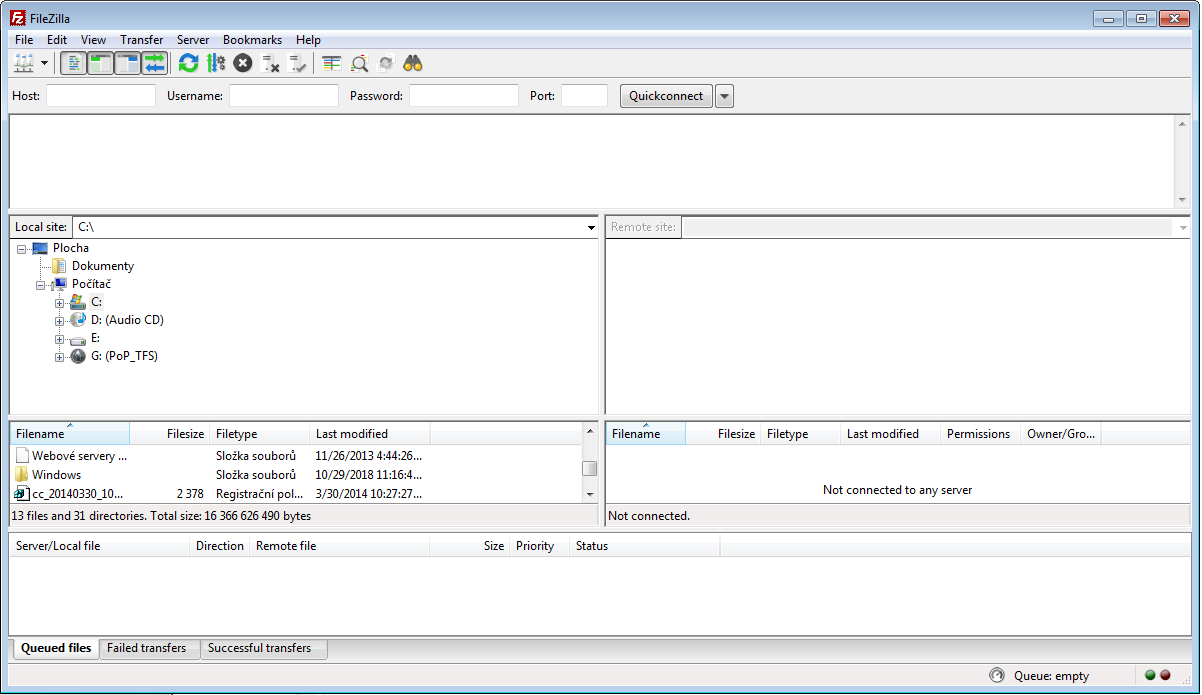The image size is (1202, 695).
Task: Cancel the current operation
Action: point(242,62)
